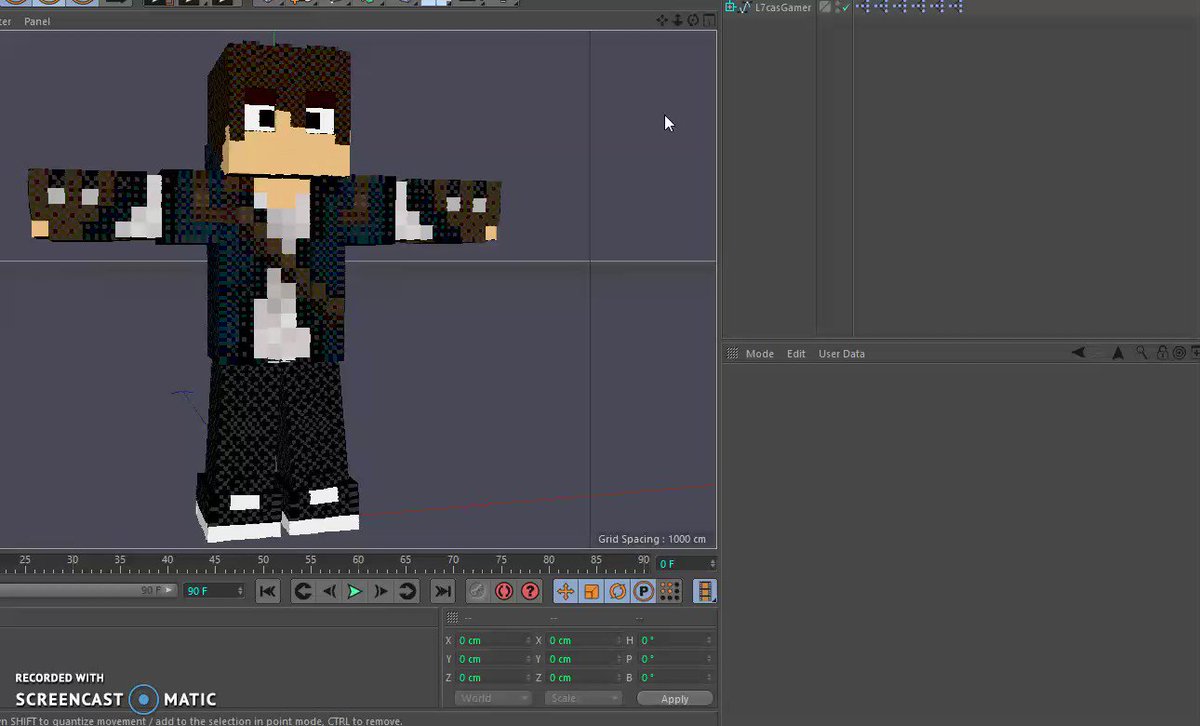Click the Attributes target circle icon

[1179, 353]
